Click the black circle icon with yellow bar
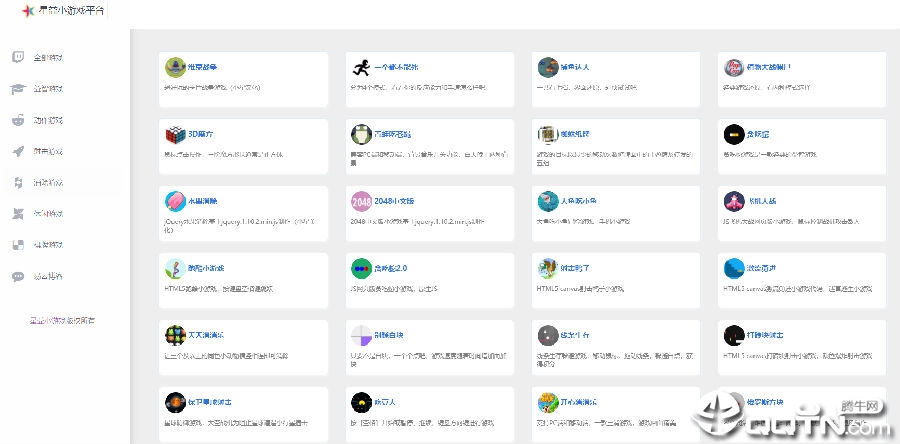This screenshot has width=900, height=444. (734, 134)
